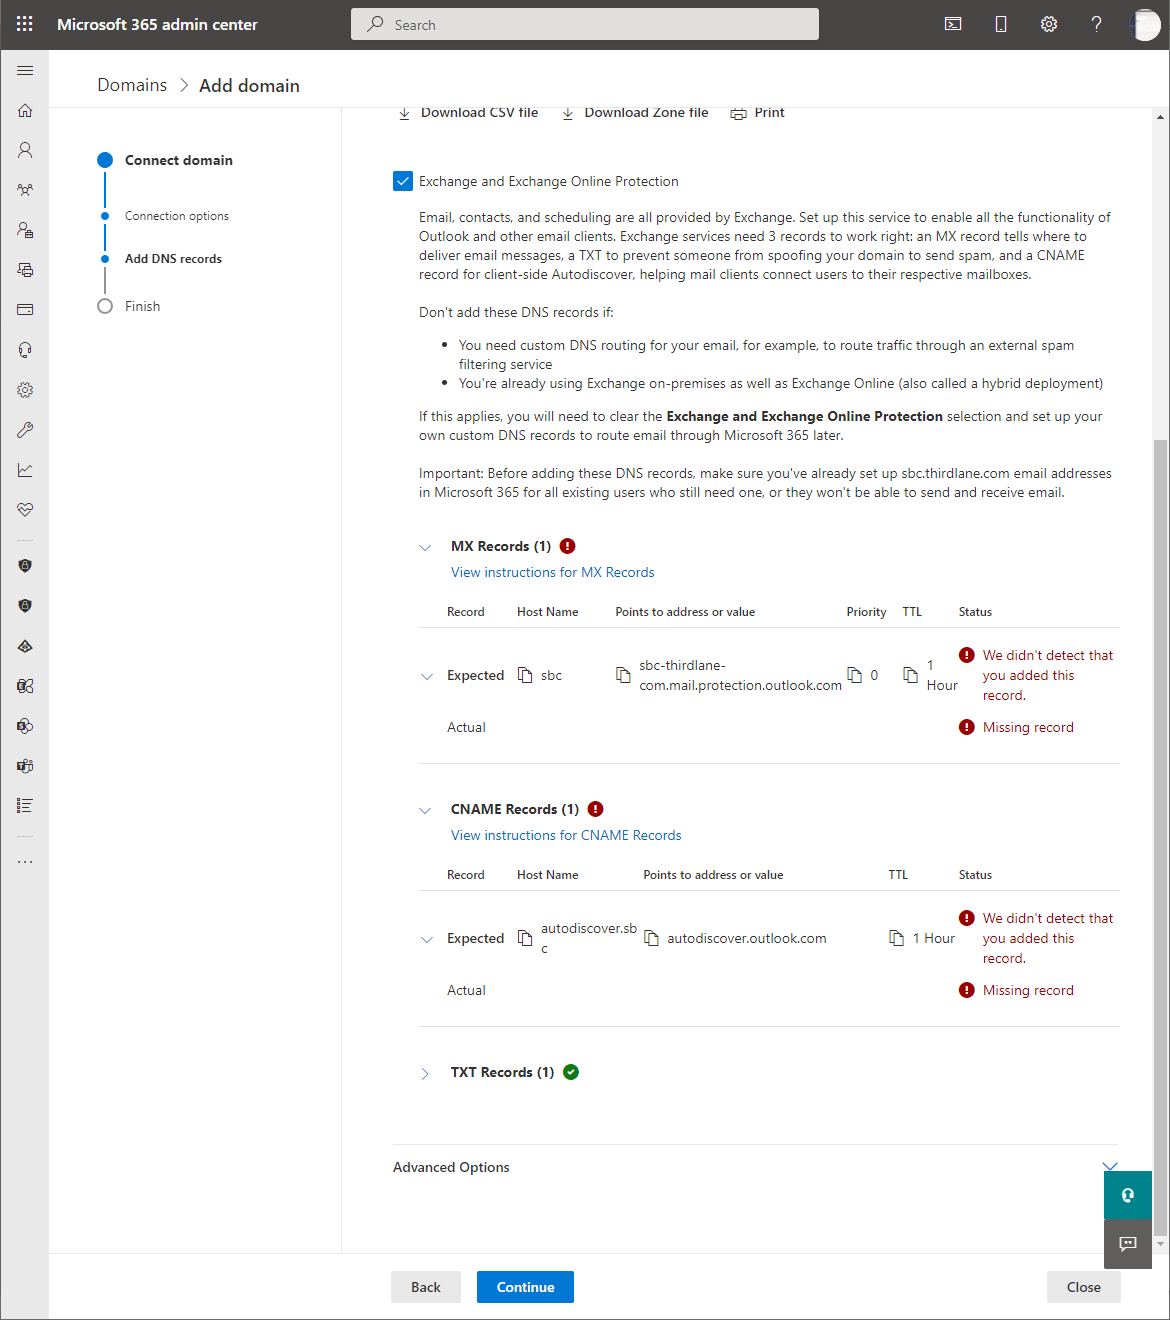Screen dimensions: 1170x1320
Task: Expand the TXT Records section
Action: (425, 1073)
